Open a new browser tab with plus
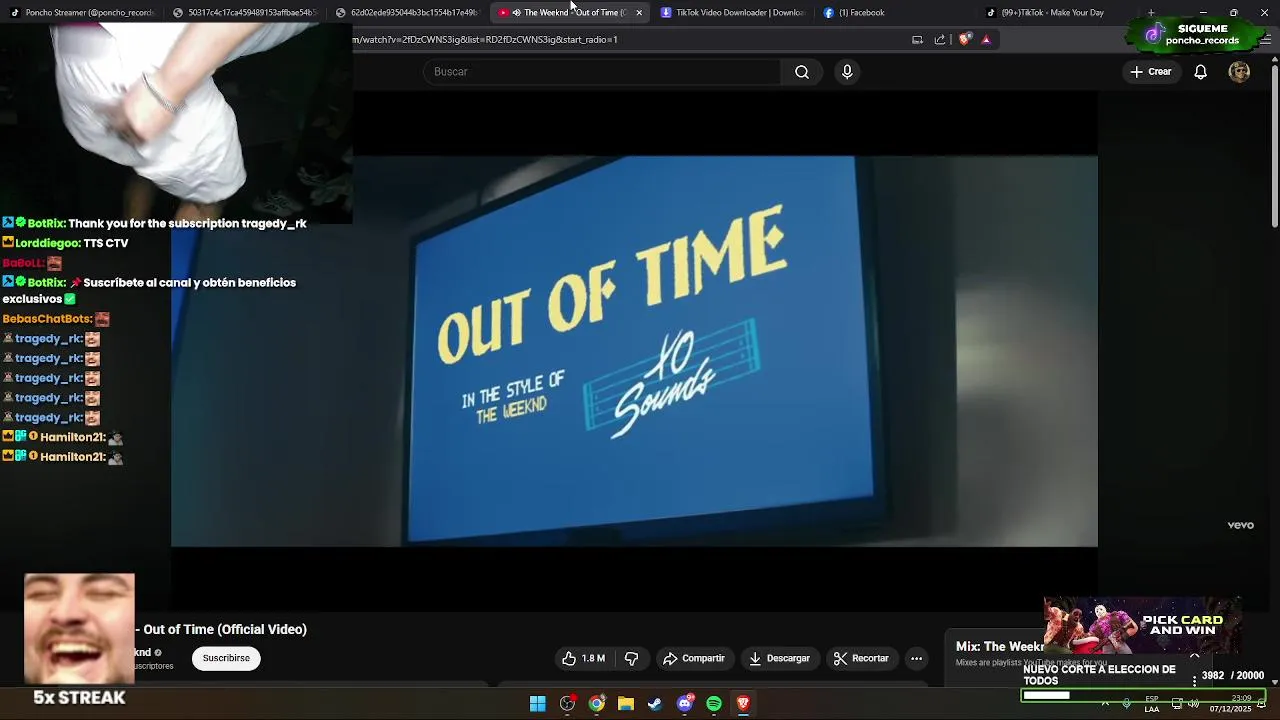 [1151, 13]
